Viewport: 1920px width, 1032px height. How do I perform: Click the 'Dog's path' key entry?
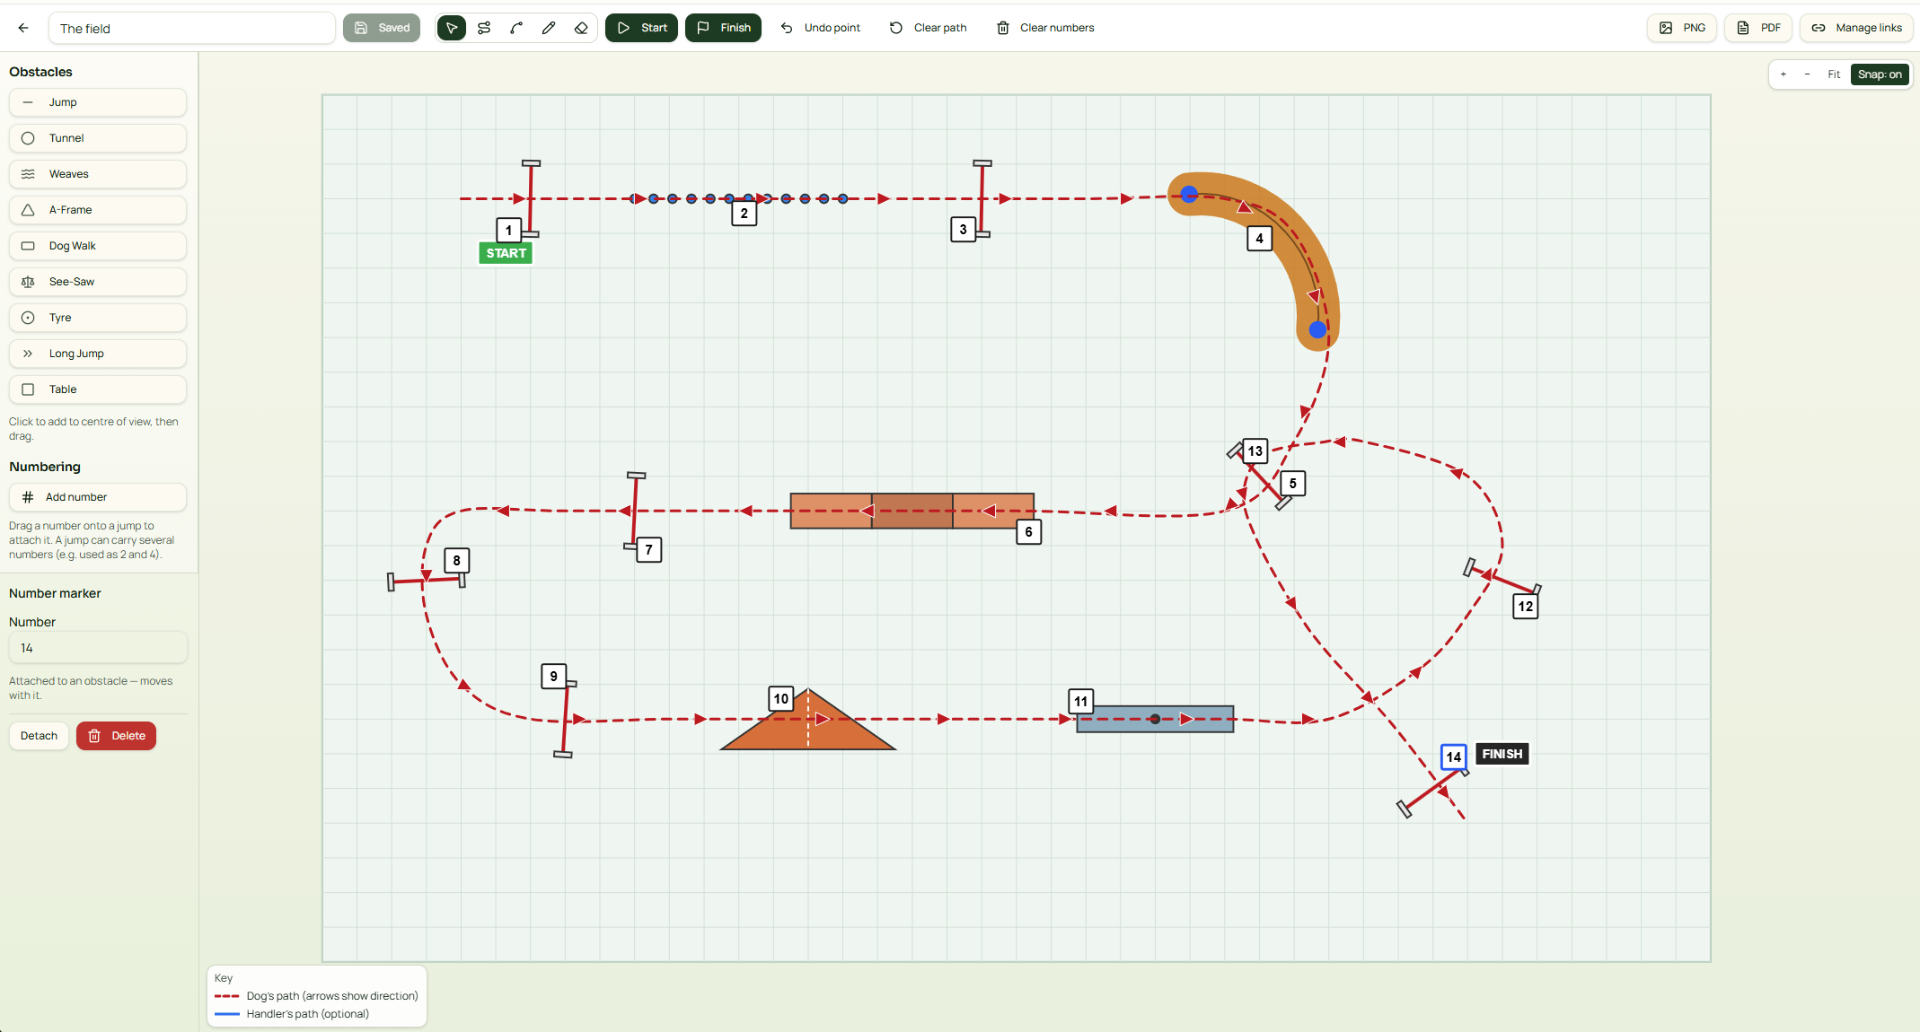click(x=316, y=996)
